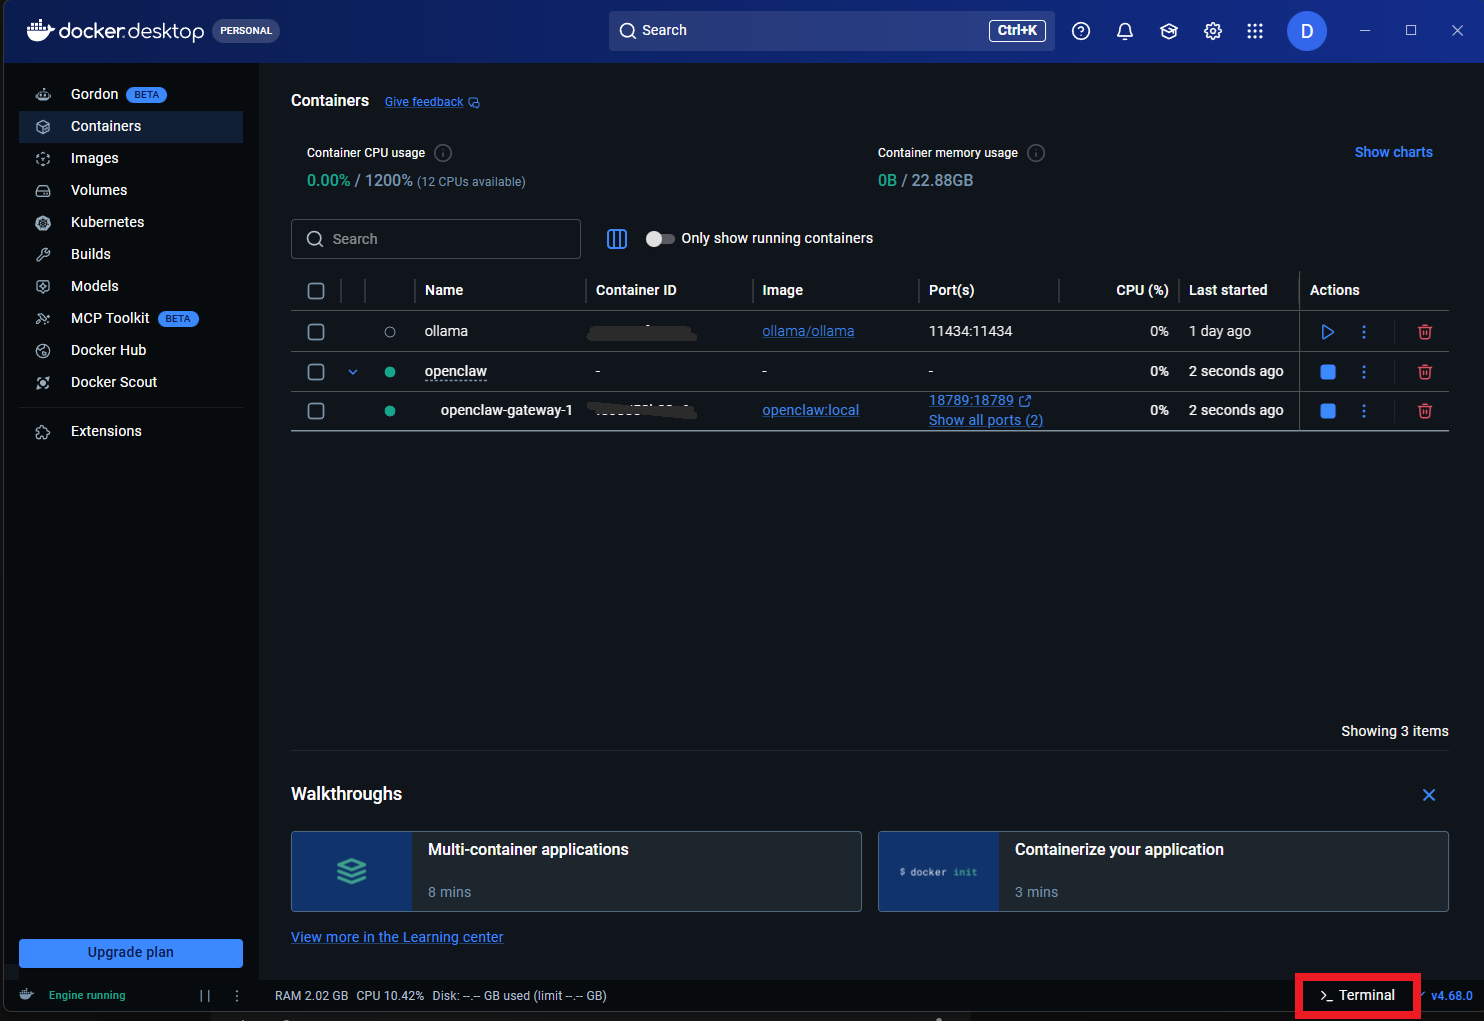Click version v4.68.0 in status bar

1451,996
